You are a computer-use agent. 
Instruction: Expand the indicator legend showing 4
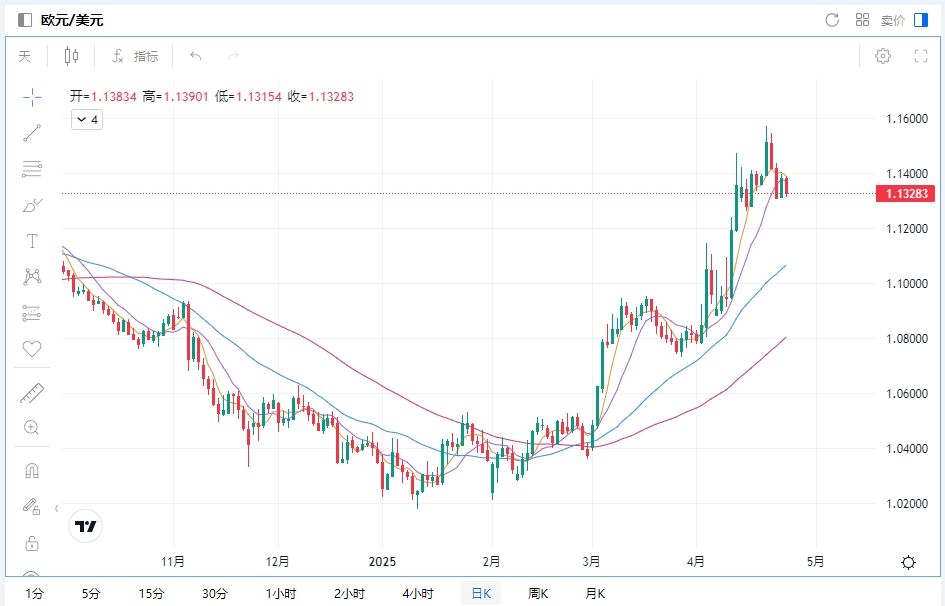[x=86, y=120]
